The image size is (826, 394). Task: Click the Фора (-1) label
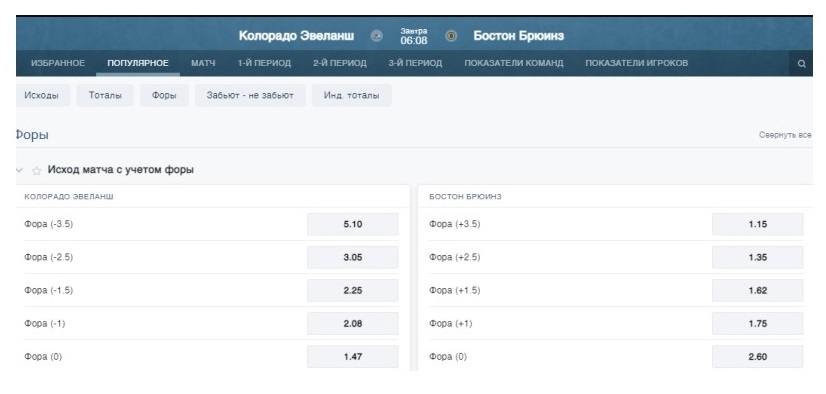(x=45, y=324)
